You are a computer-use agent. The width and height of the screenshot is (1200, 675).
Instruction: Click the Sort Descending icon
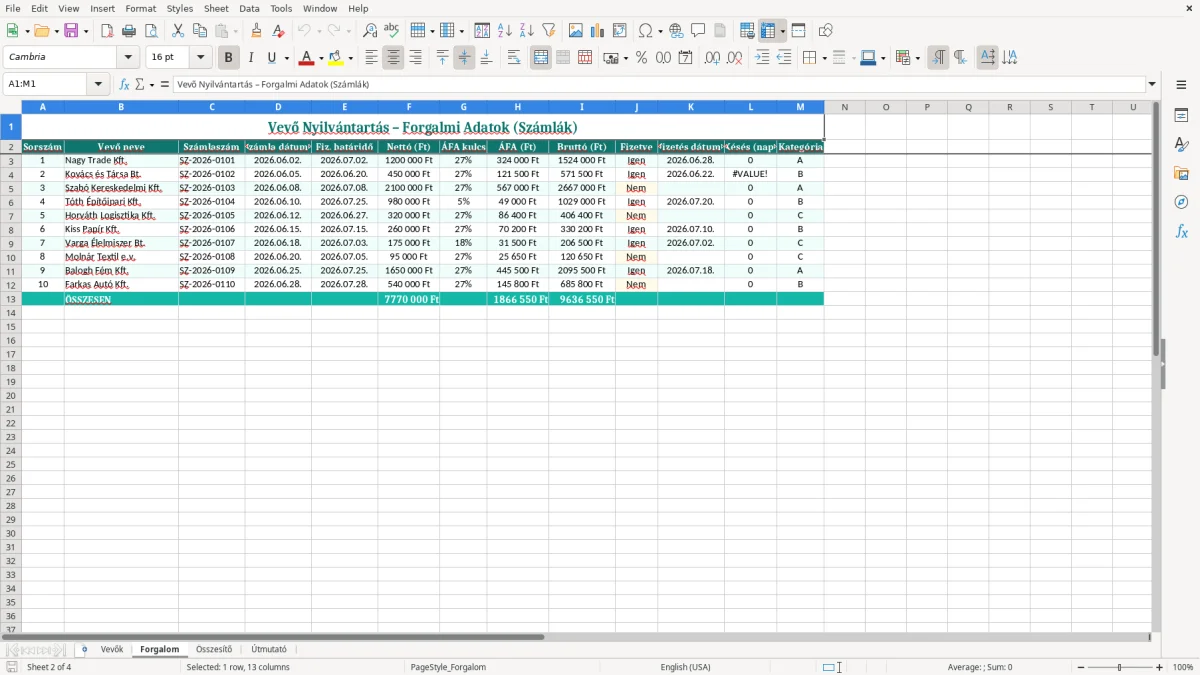point(526,31)
